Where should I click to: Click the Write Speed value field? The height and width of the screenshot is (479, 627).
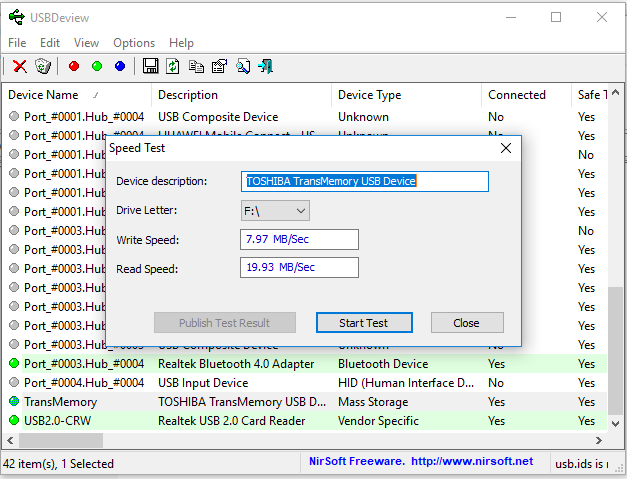pos(300,240)
